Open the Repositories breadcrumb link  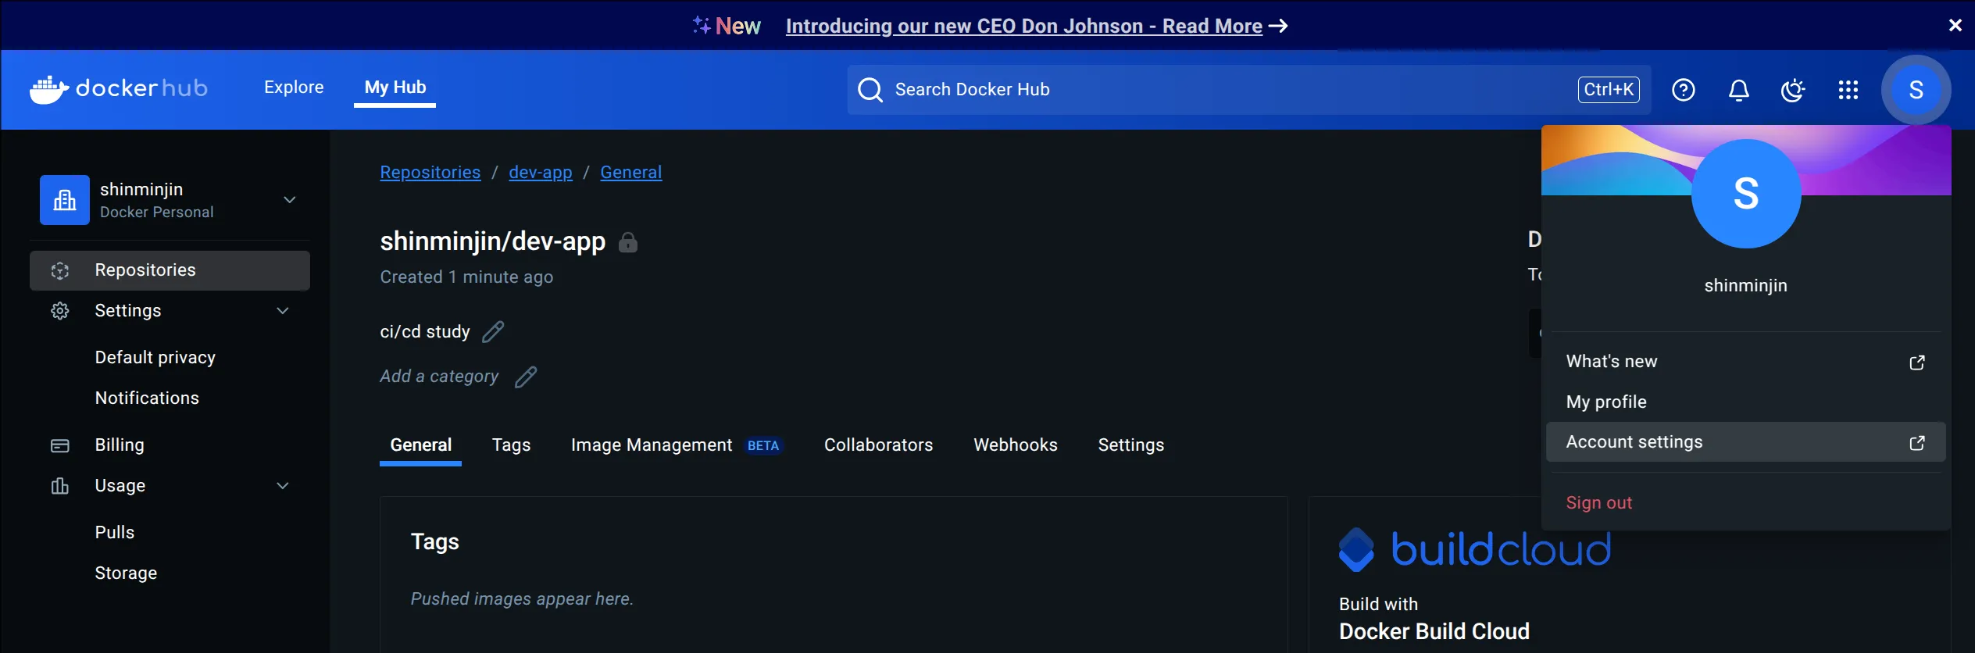coord(430,172)
